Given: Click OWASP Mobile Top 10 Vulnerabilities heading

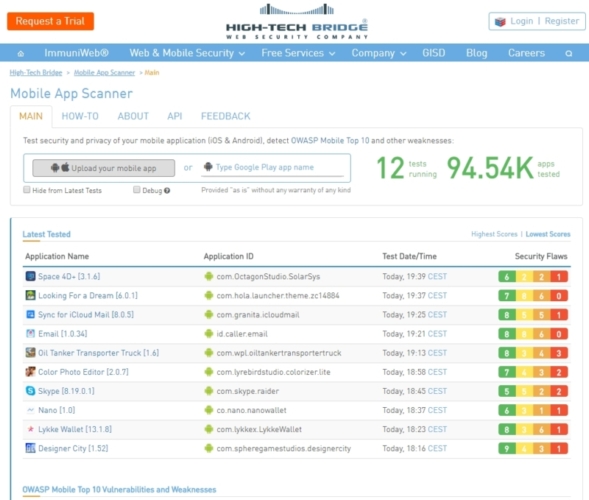Looking at the screenshot, I should click(119, 489).
